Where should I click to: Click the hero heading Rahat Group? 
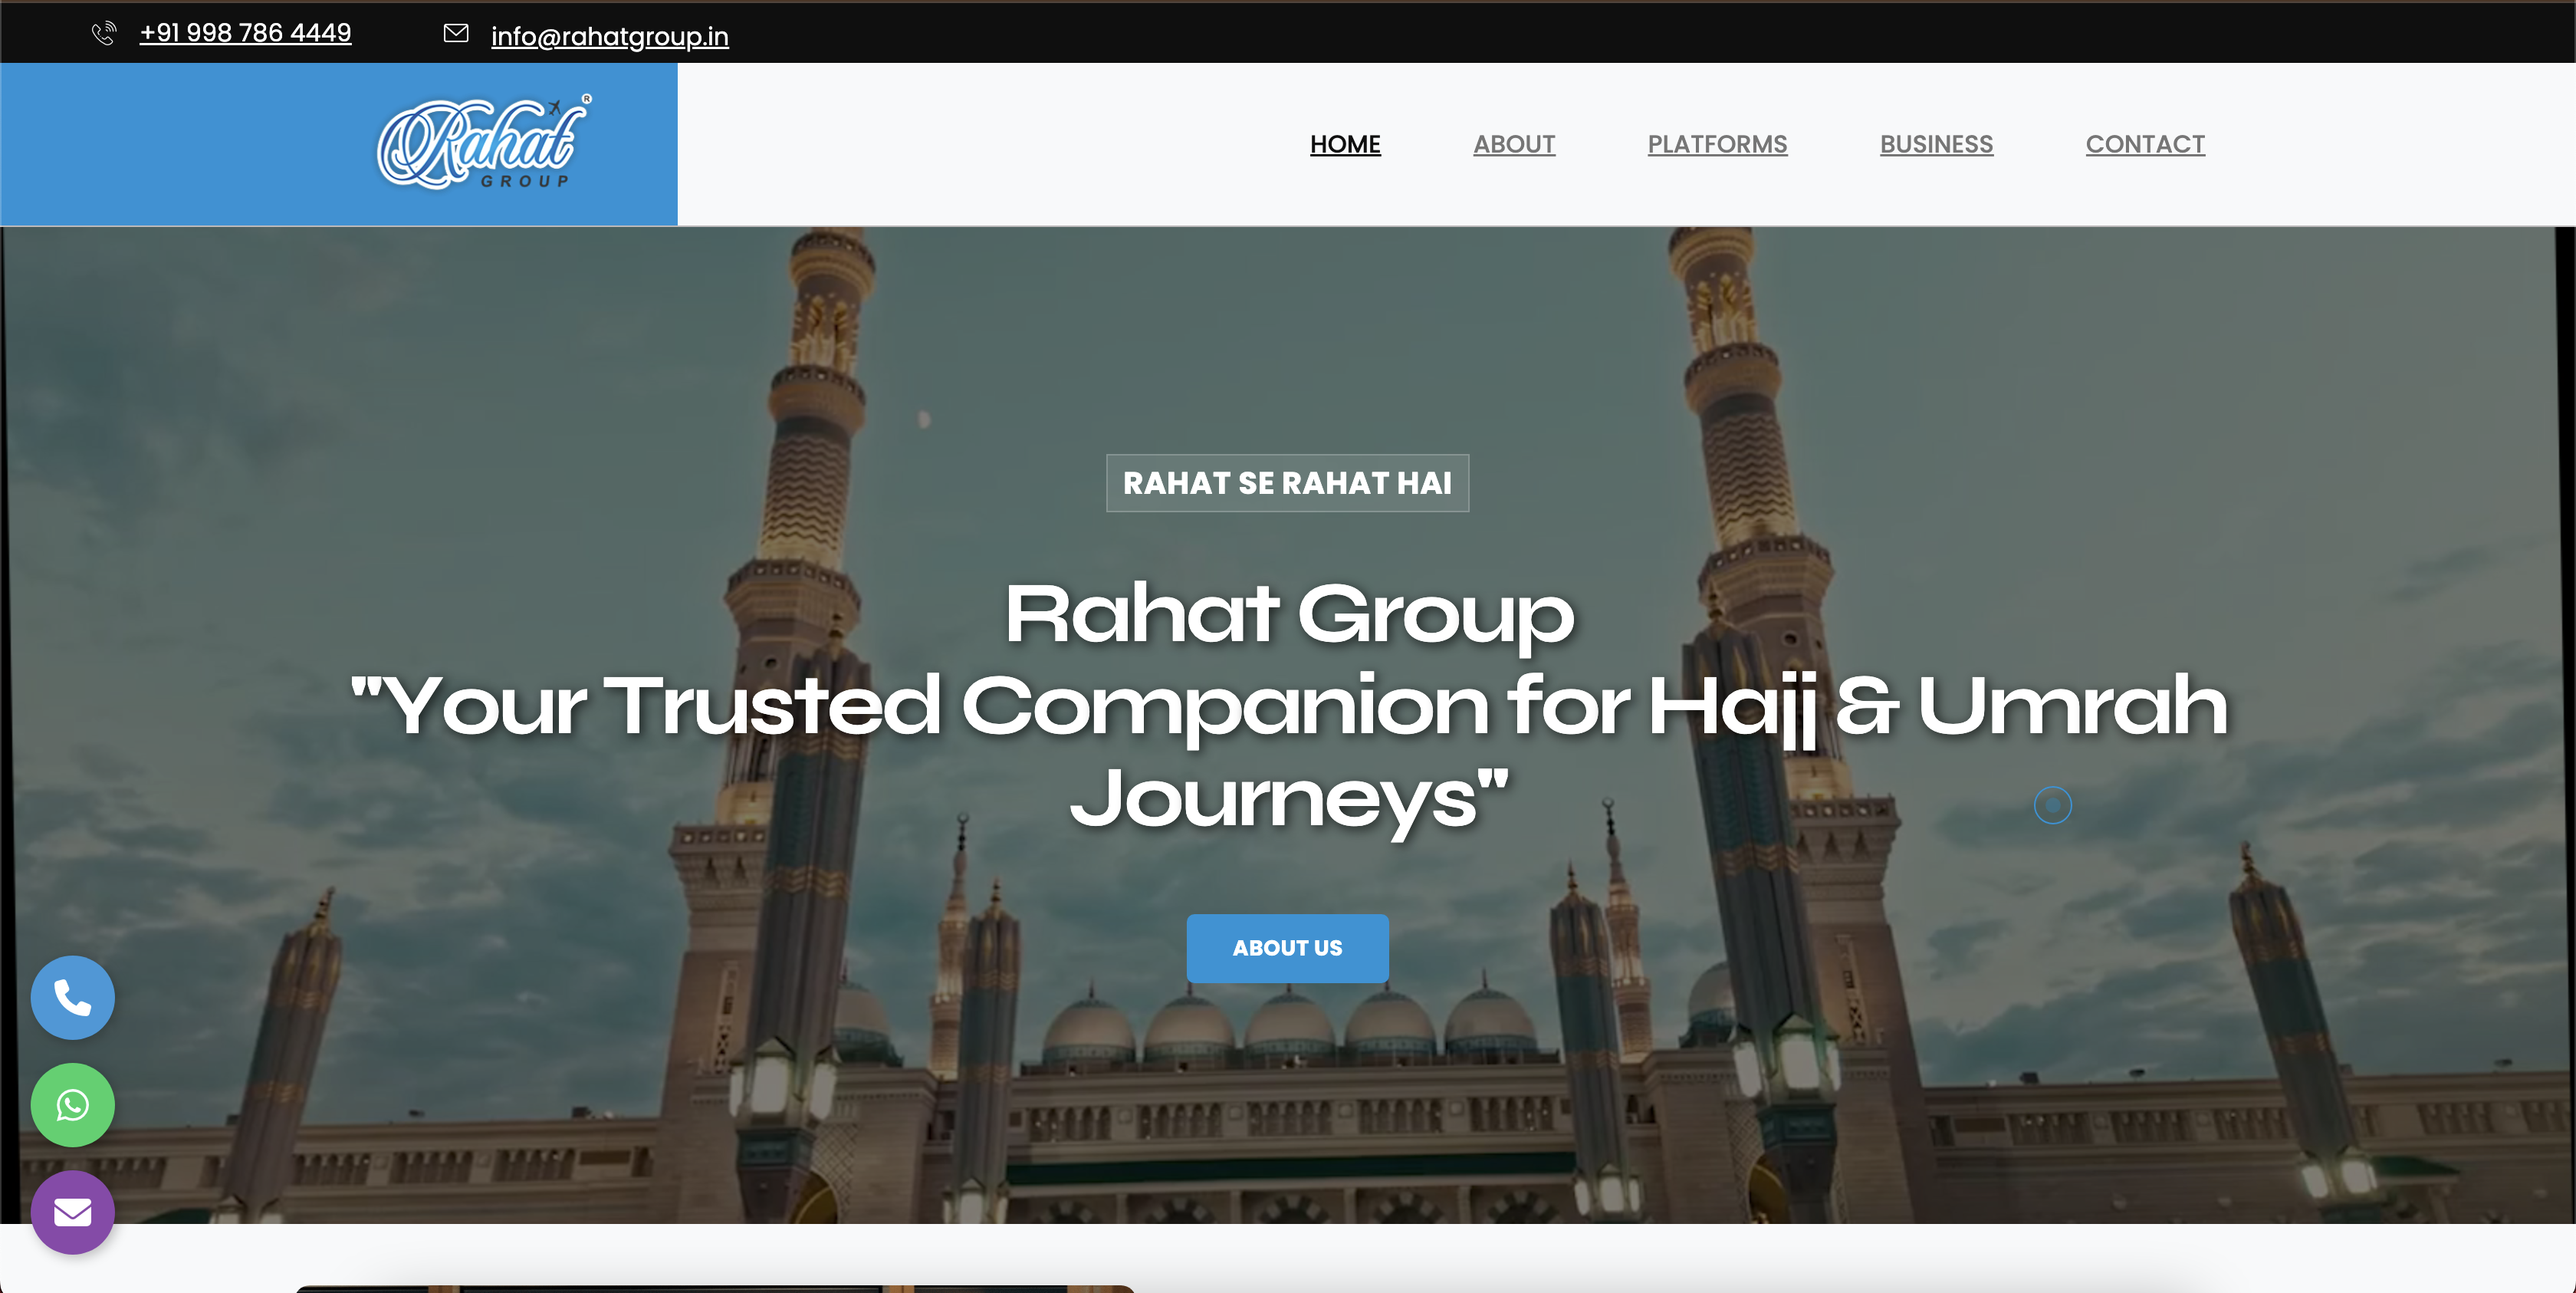click(x=1288, y=614)
